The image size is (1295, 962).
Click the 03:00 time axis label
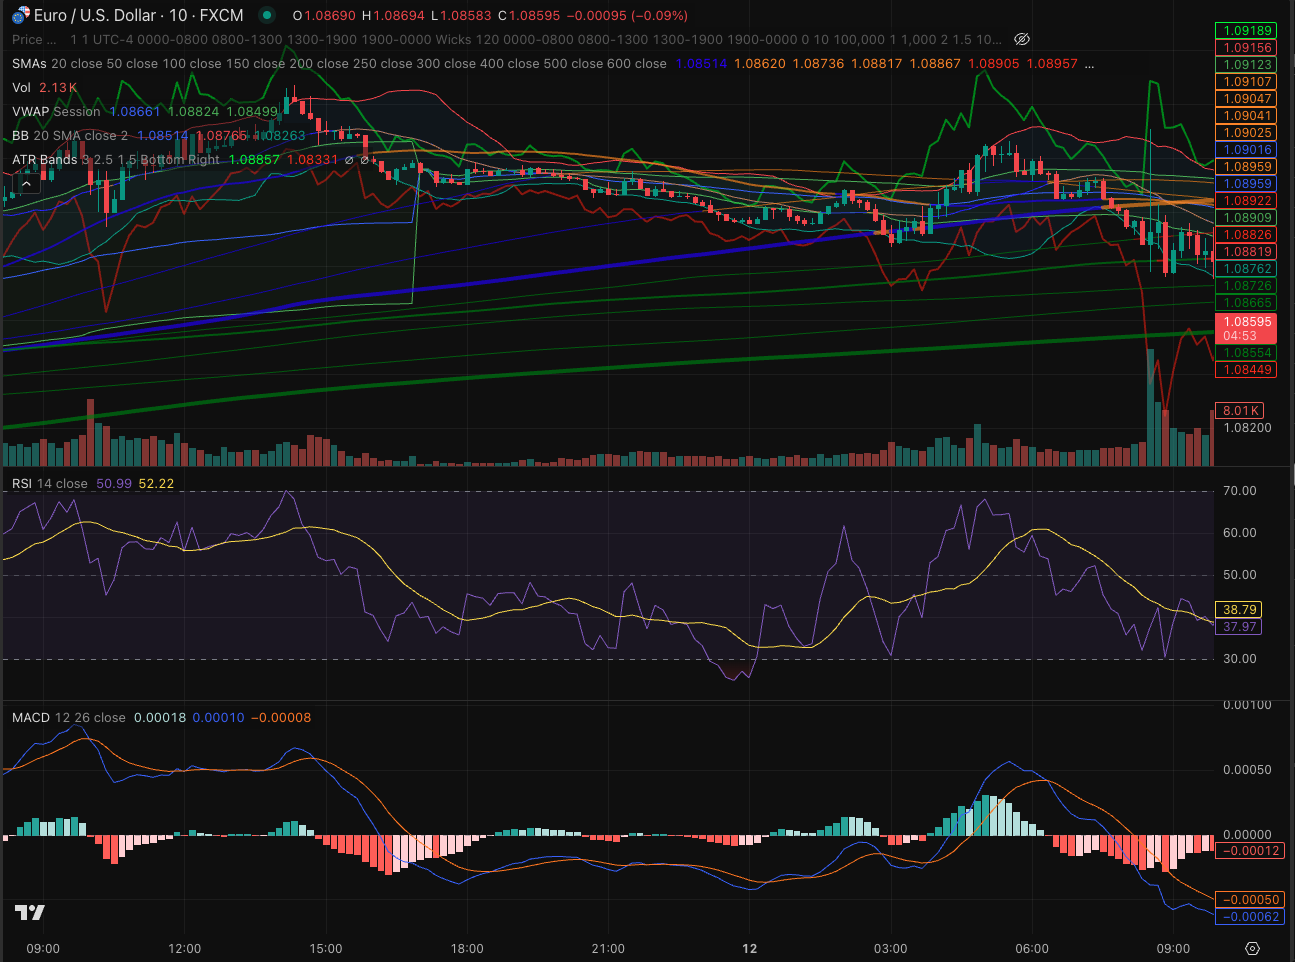[891, 948]
